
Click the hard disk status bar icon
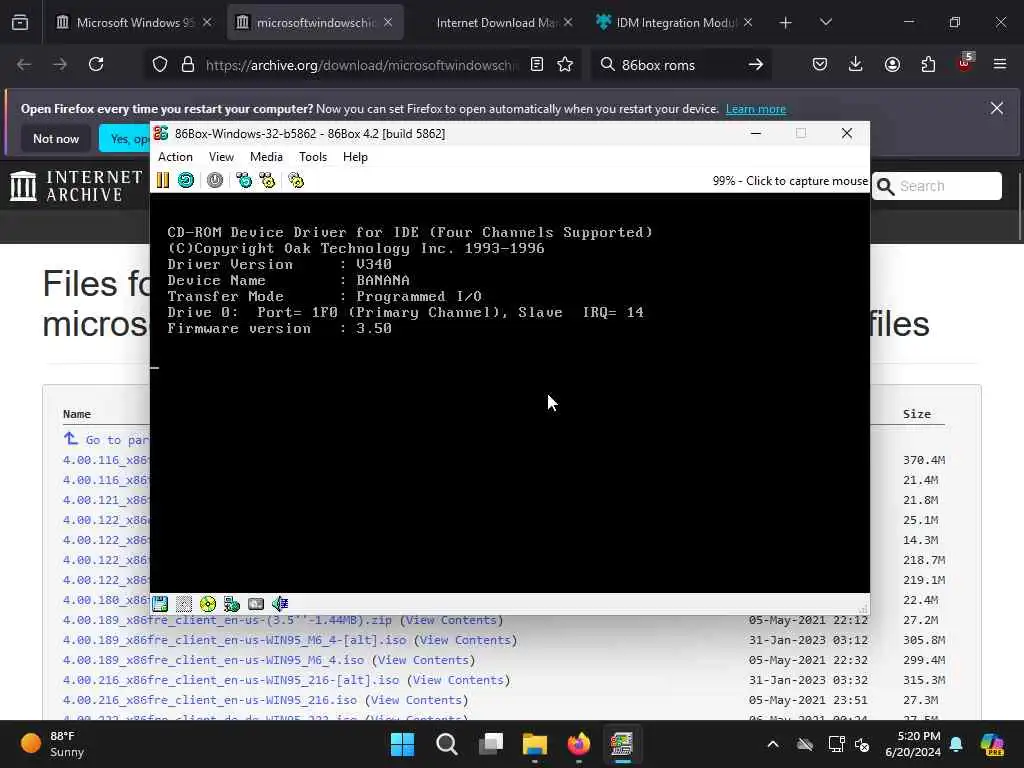[x=256, y=603]
